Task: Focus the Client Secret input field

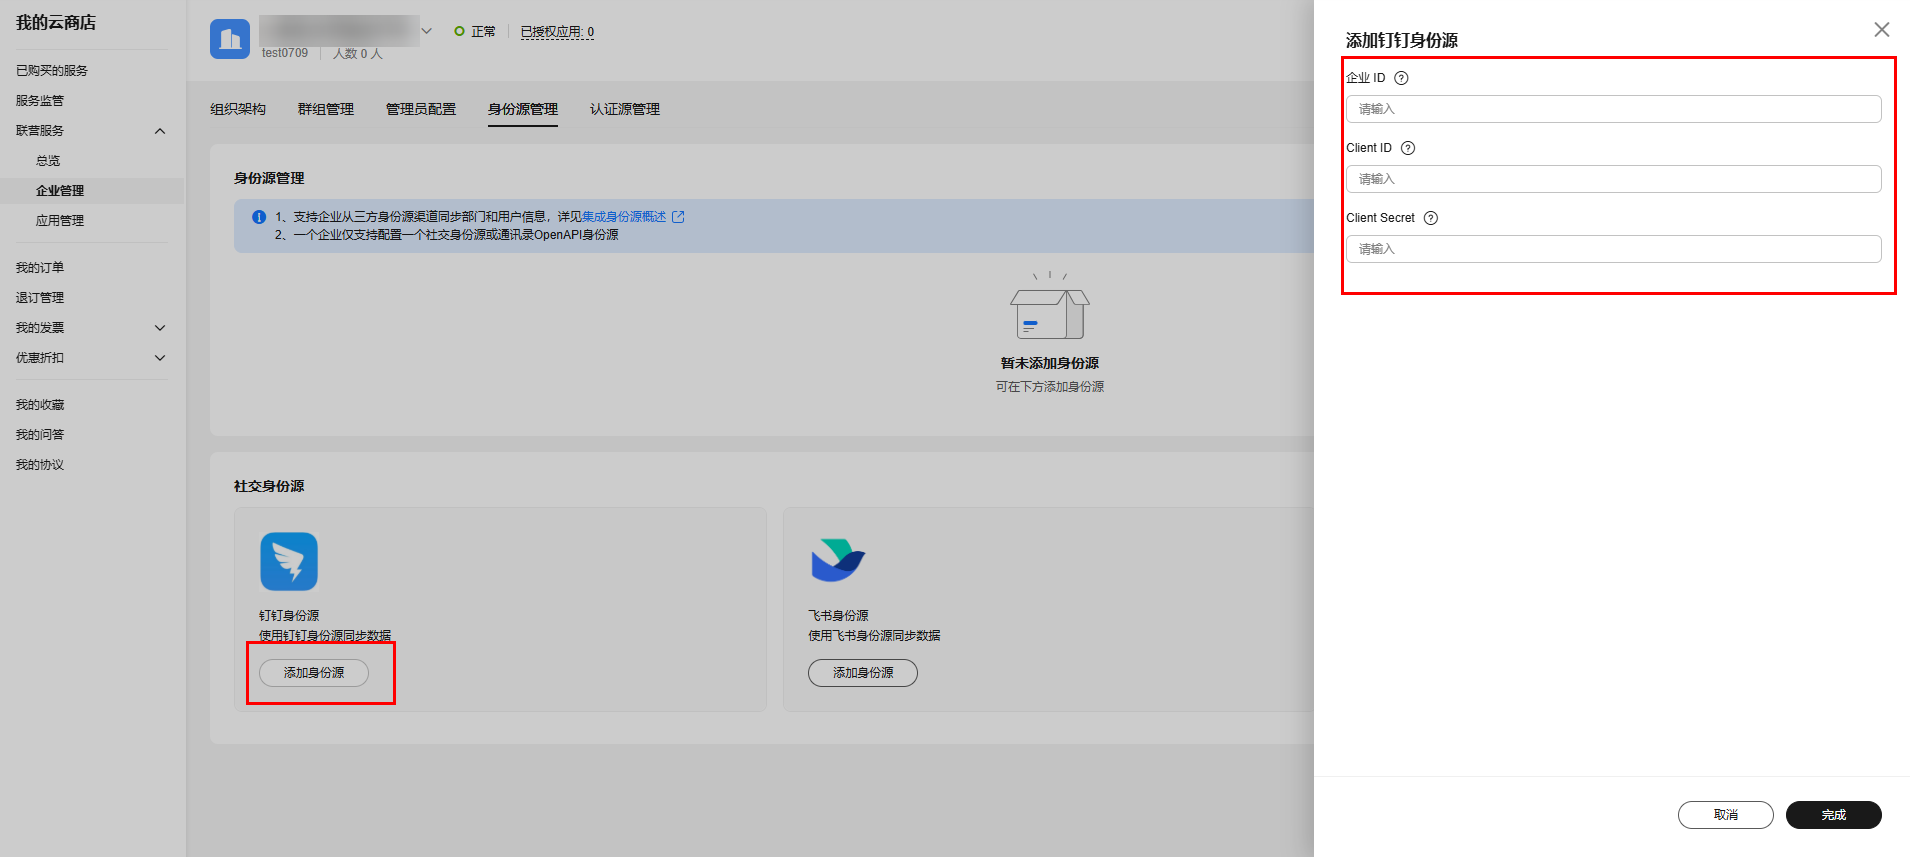Action: 1613,249
